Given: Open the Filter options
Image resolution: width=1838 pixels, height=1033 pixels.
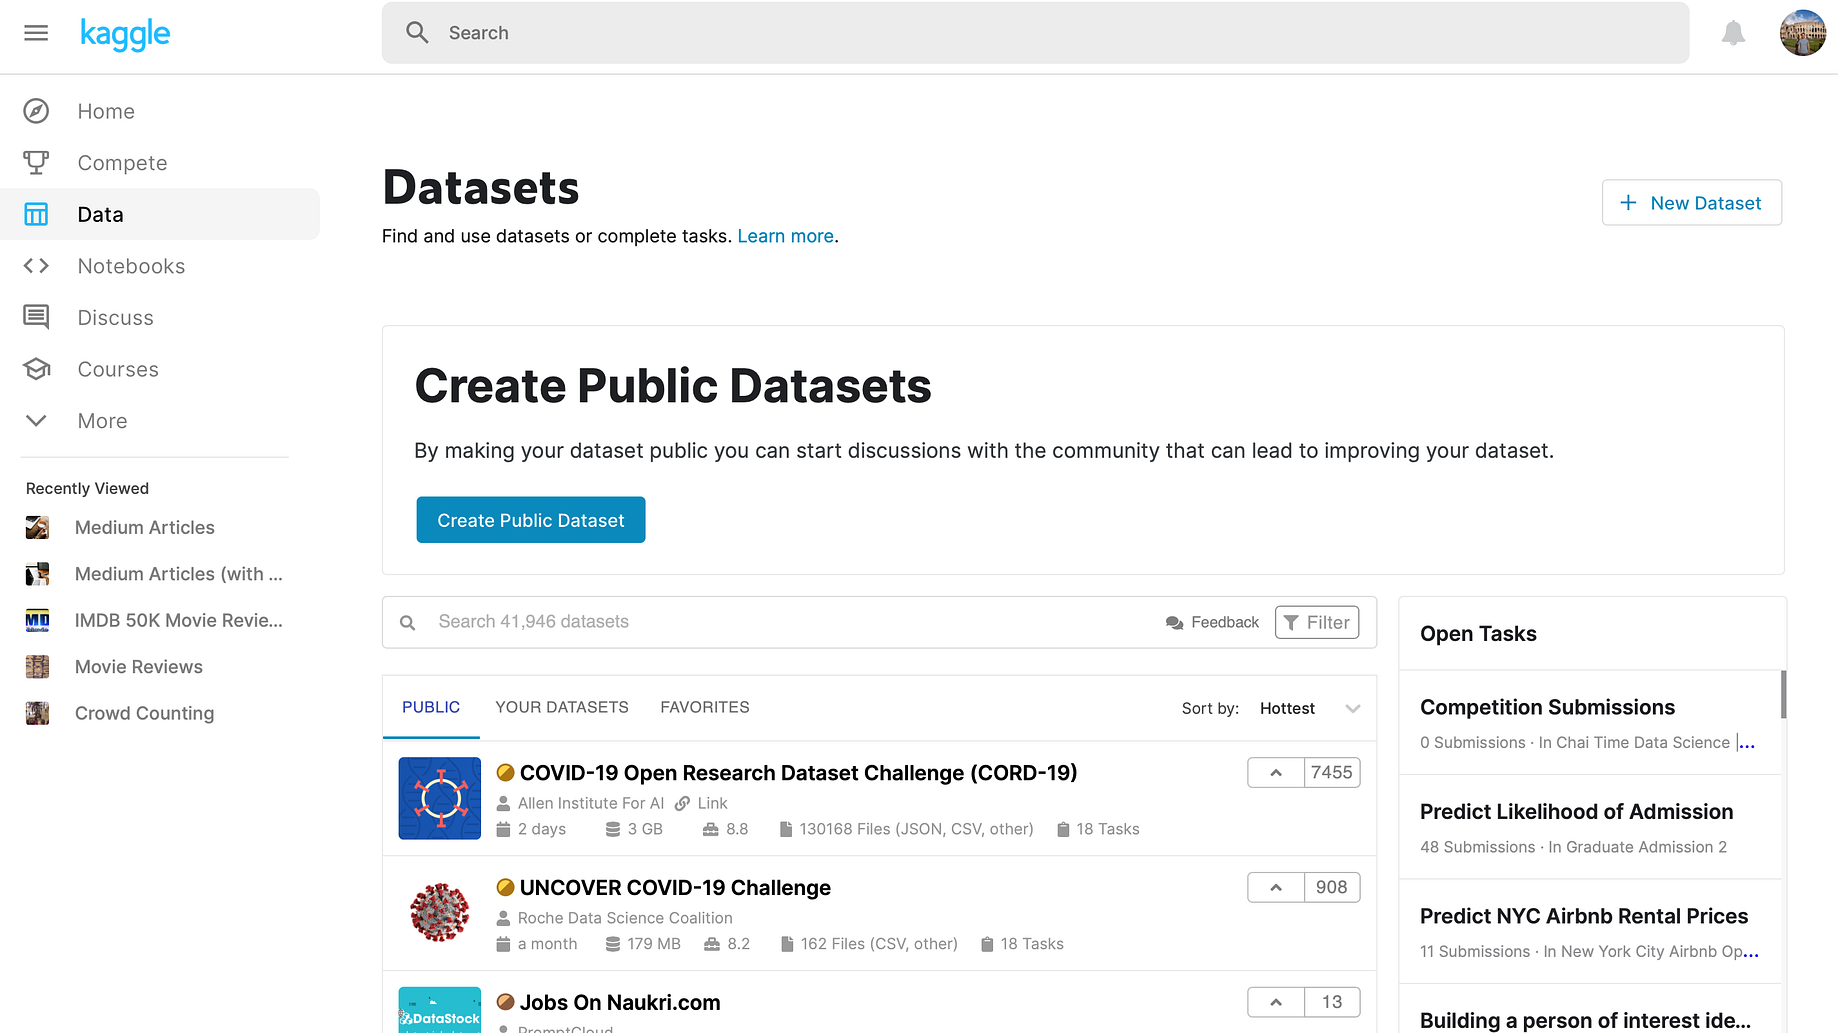Looking at the screenshot, I should [x=1316, y=622].
